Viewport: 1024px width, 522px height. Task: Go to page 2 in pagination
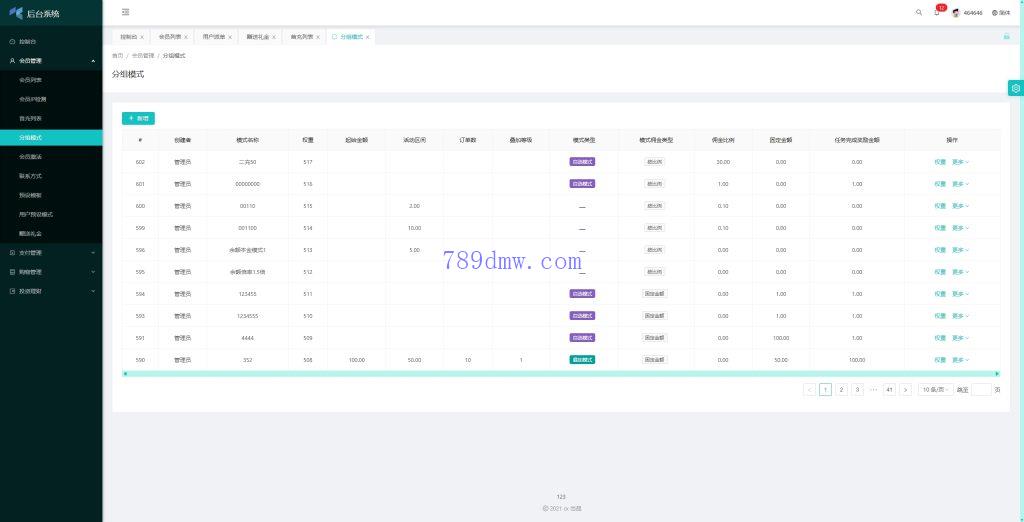tap(841, 390)
